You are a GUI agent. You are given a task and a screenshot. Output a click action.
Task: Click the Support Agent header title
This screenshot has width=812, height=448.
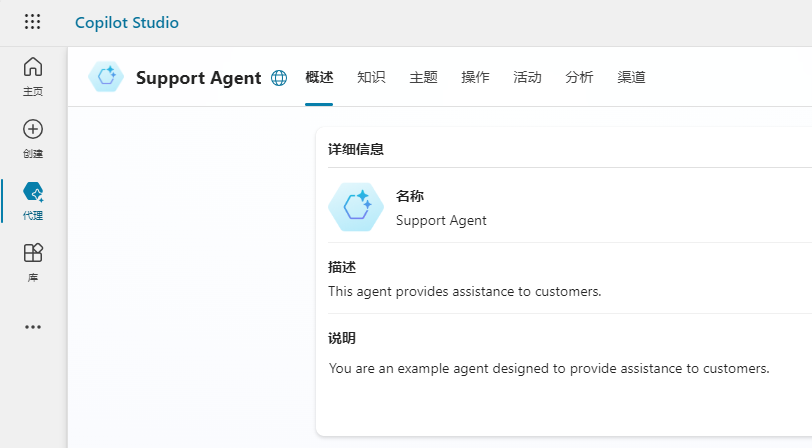[x=198, y=78]
